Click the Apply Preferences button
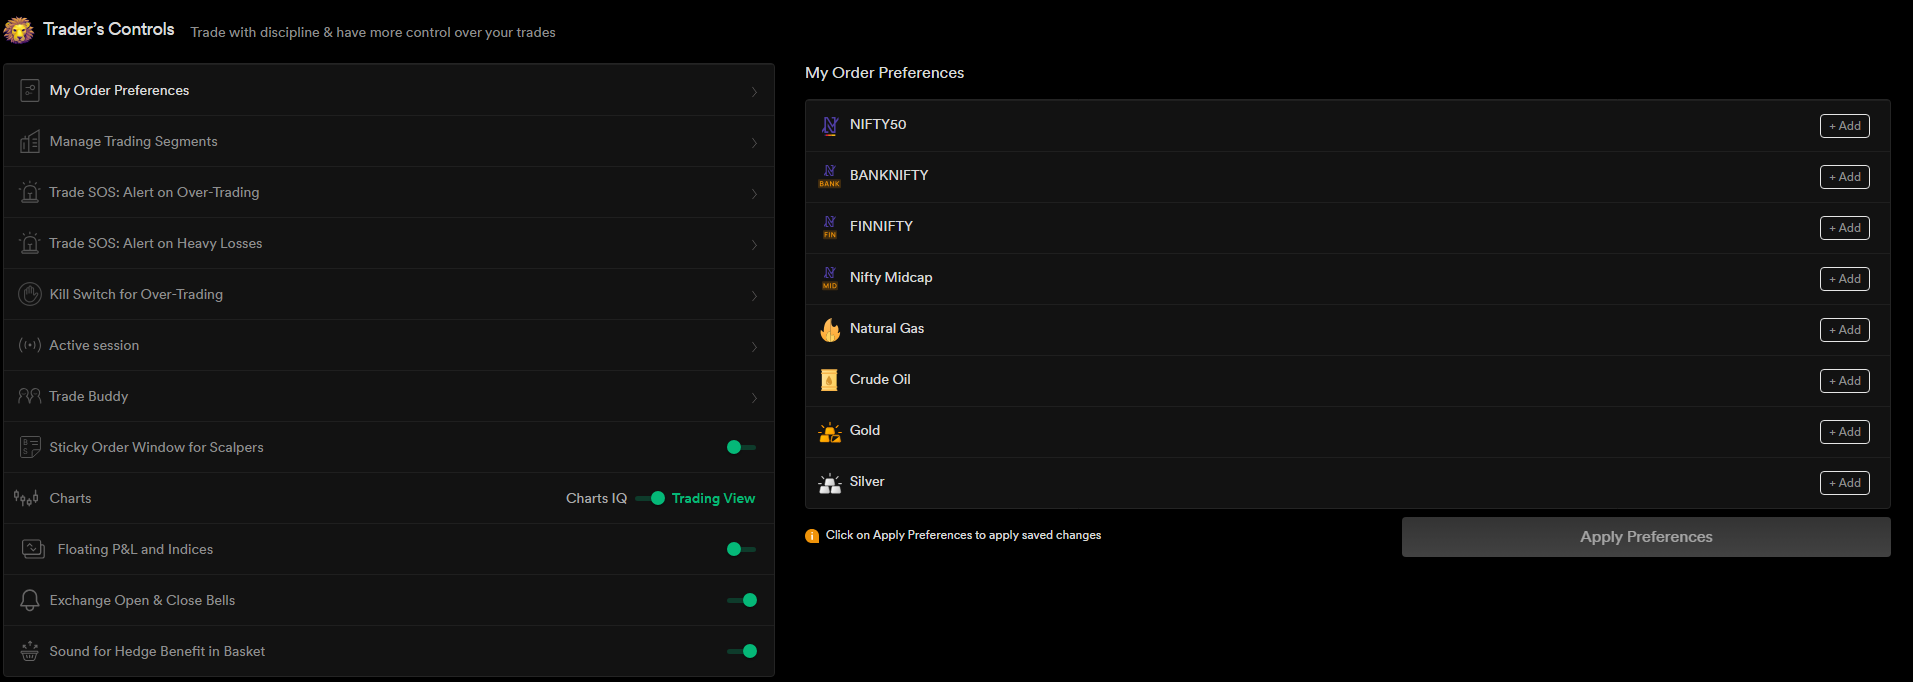Viewport: 1913px width, 682px height. tap(1646, 537)
